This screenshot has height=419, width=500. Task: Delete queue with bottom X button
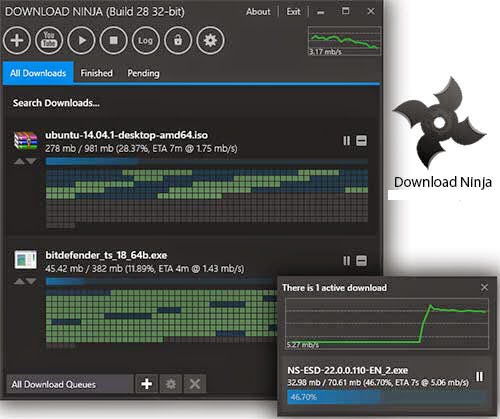click(x=195, y=384)
